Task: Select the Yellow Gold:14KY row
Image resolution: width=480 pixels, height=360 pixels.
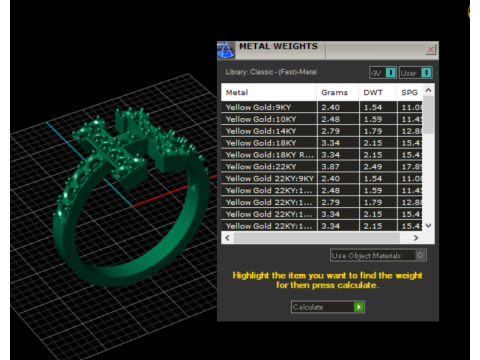Action: click(322, 131)
